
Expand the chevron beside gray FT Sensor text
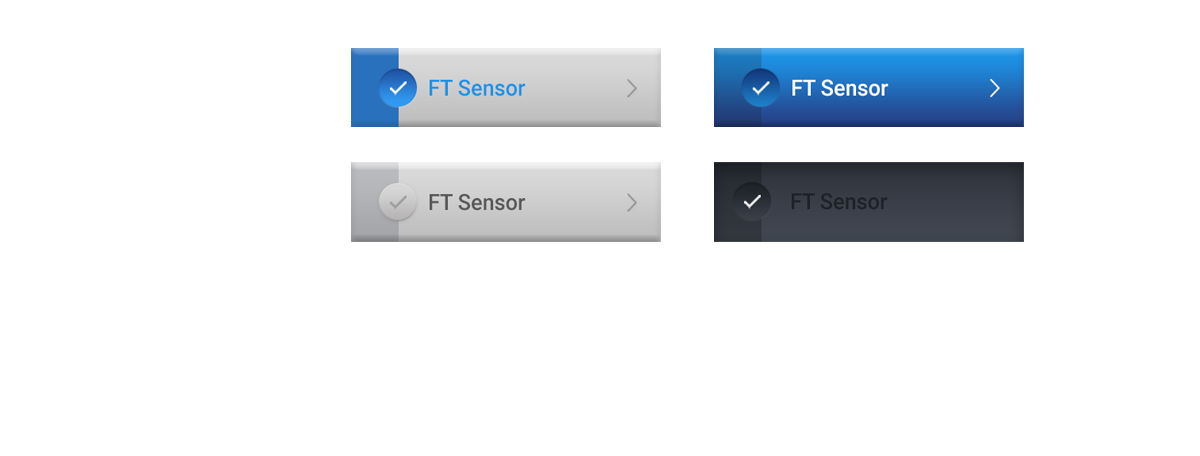(x=632, y=202)
